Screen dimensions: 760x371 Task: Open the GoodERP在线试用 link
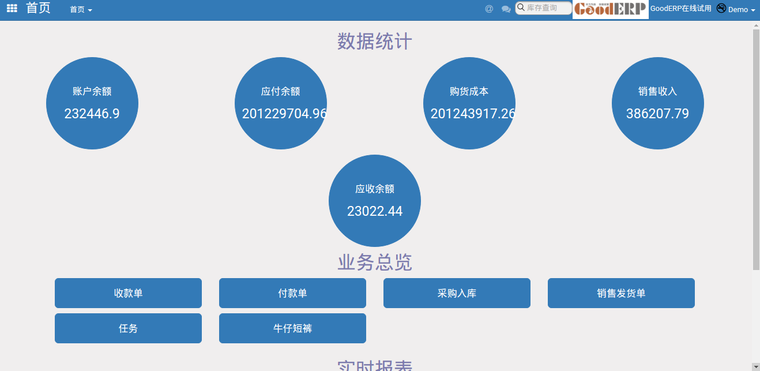pyautogui.click(x=681, y=9)
